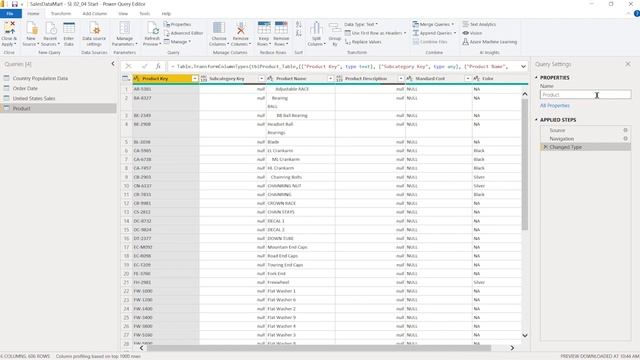Collapse the Queries pane

click(x=113, y=64)
